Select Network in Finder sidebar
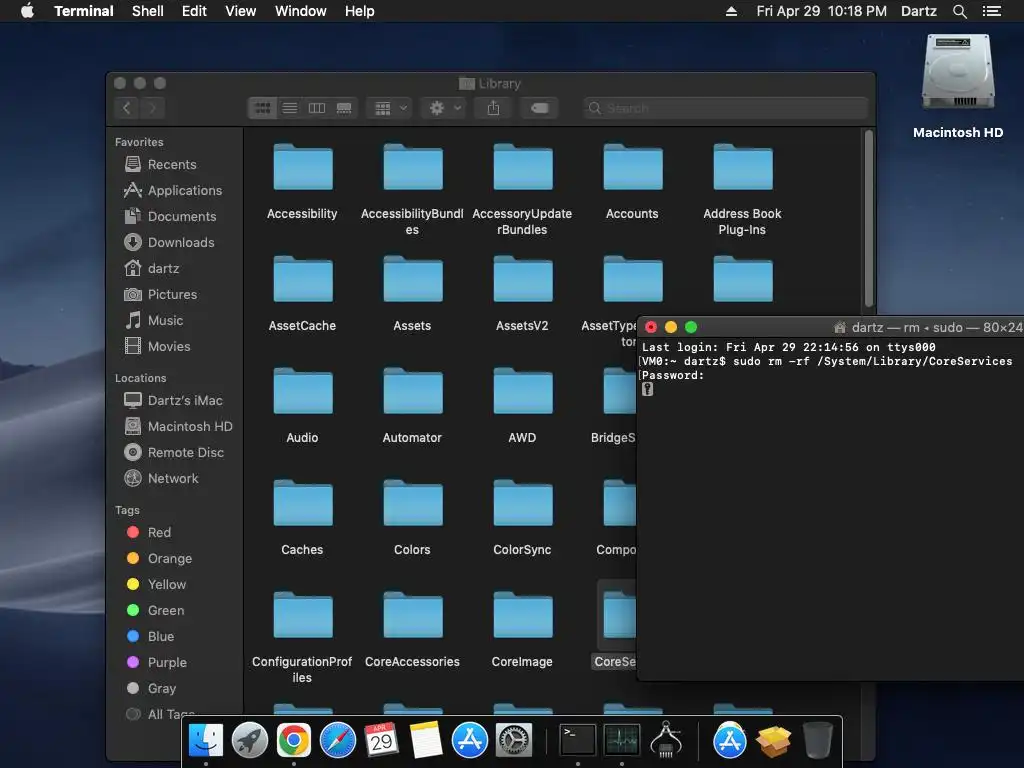 [x=161, y=479]
